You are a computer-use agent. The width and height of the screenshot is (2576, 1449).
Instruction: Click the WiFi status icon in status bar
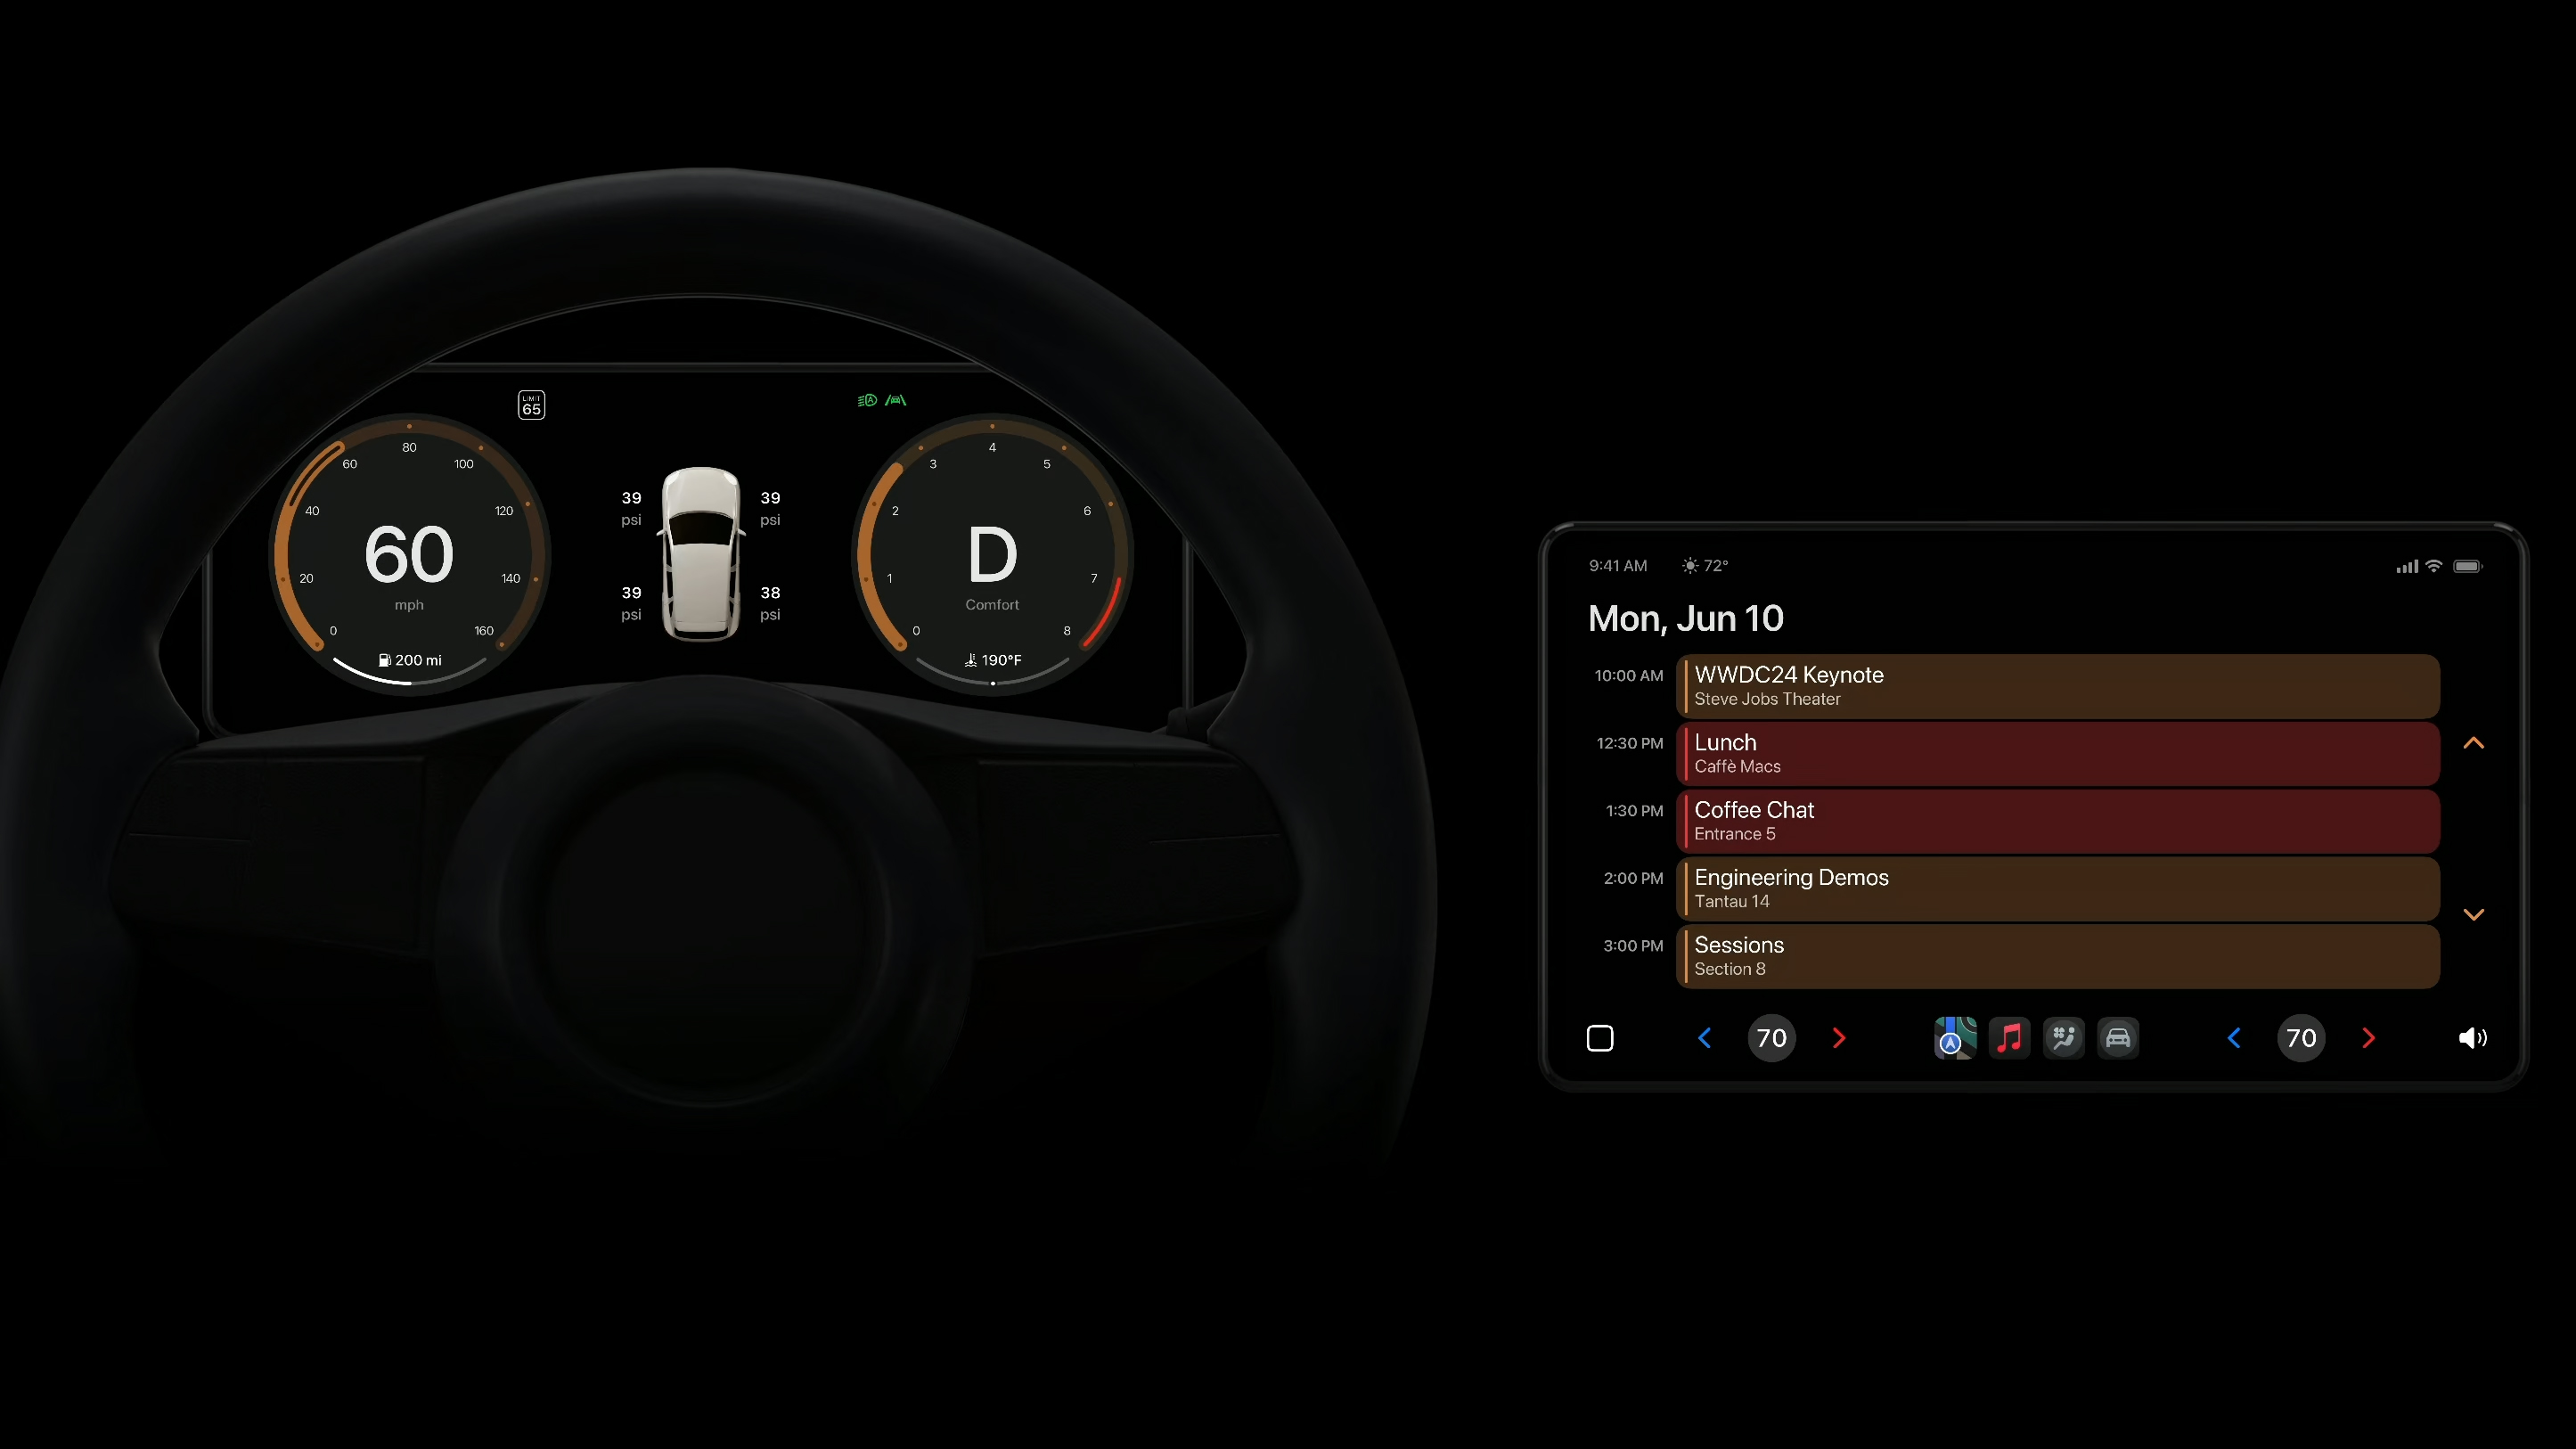tap(2433, 564)
